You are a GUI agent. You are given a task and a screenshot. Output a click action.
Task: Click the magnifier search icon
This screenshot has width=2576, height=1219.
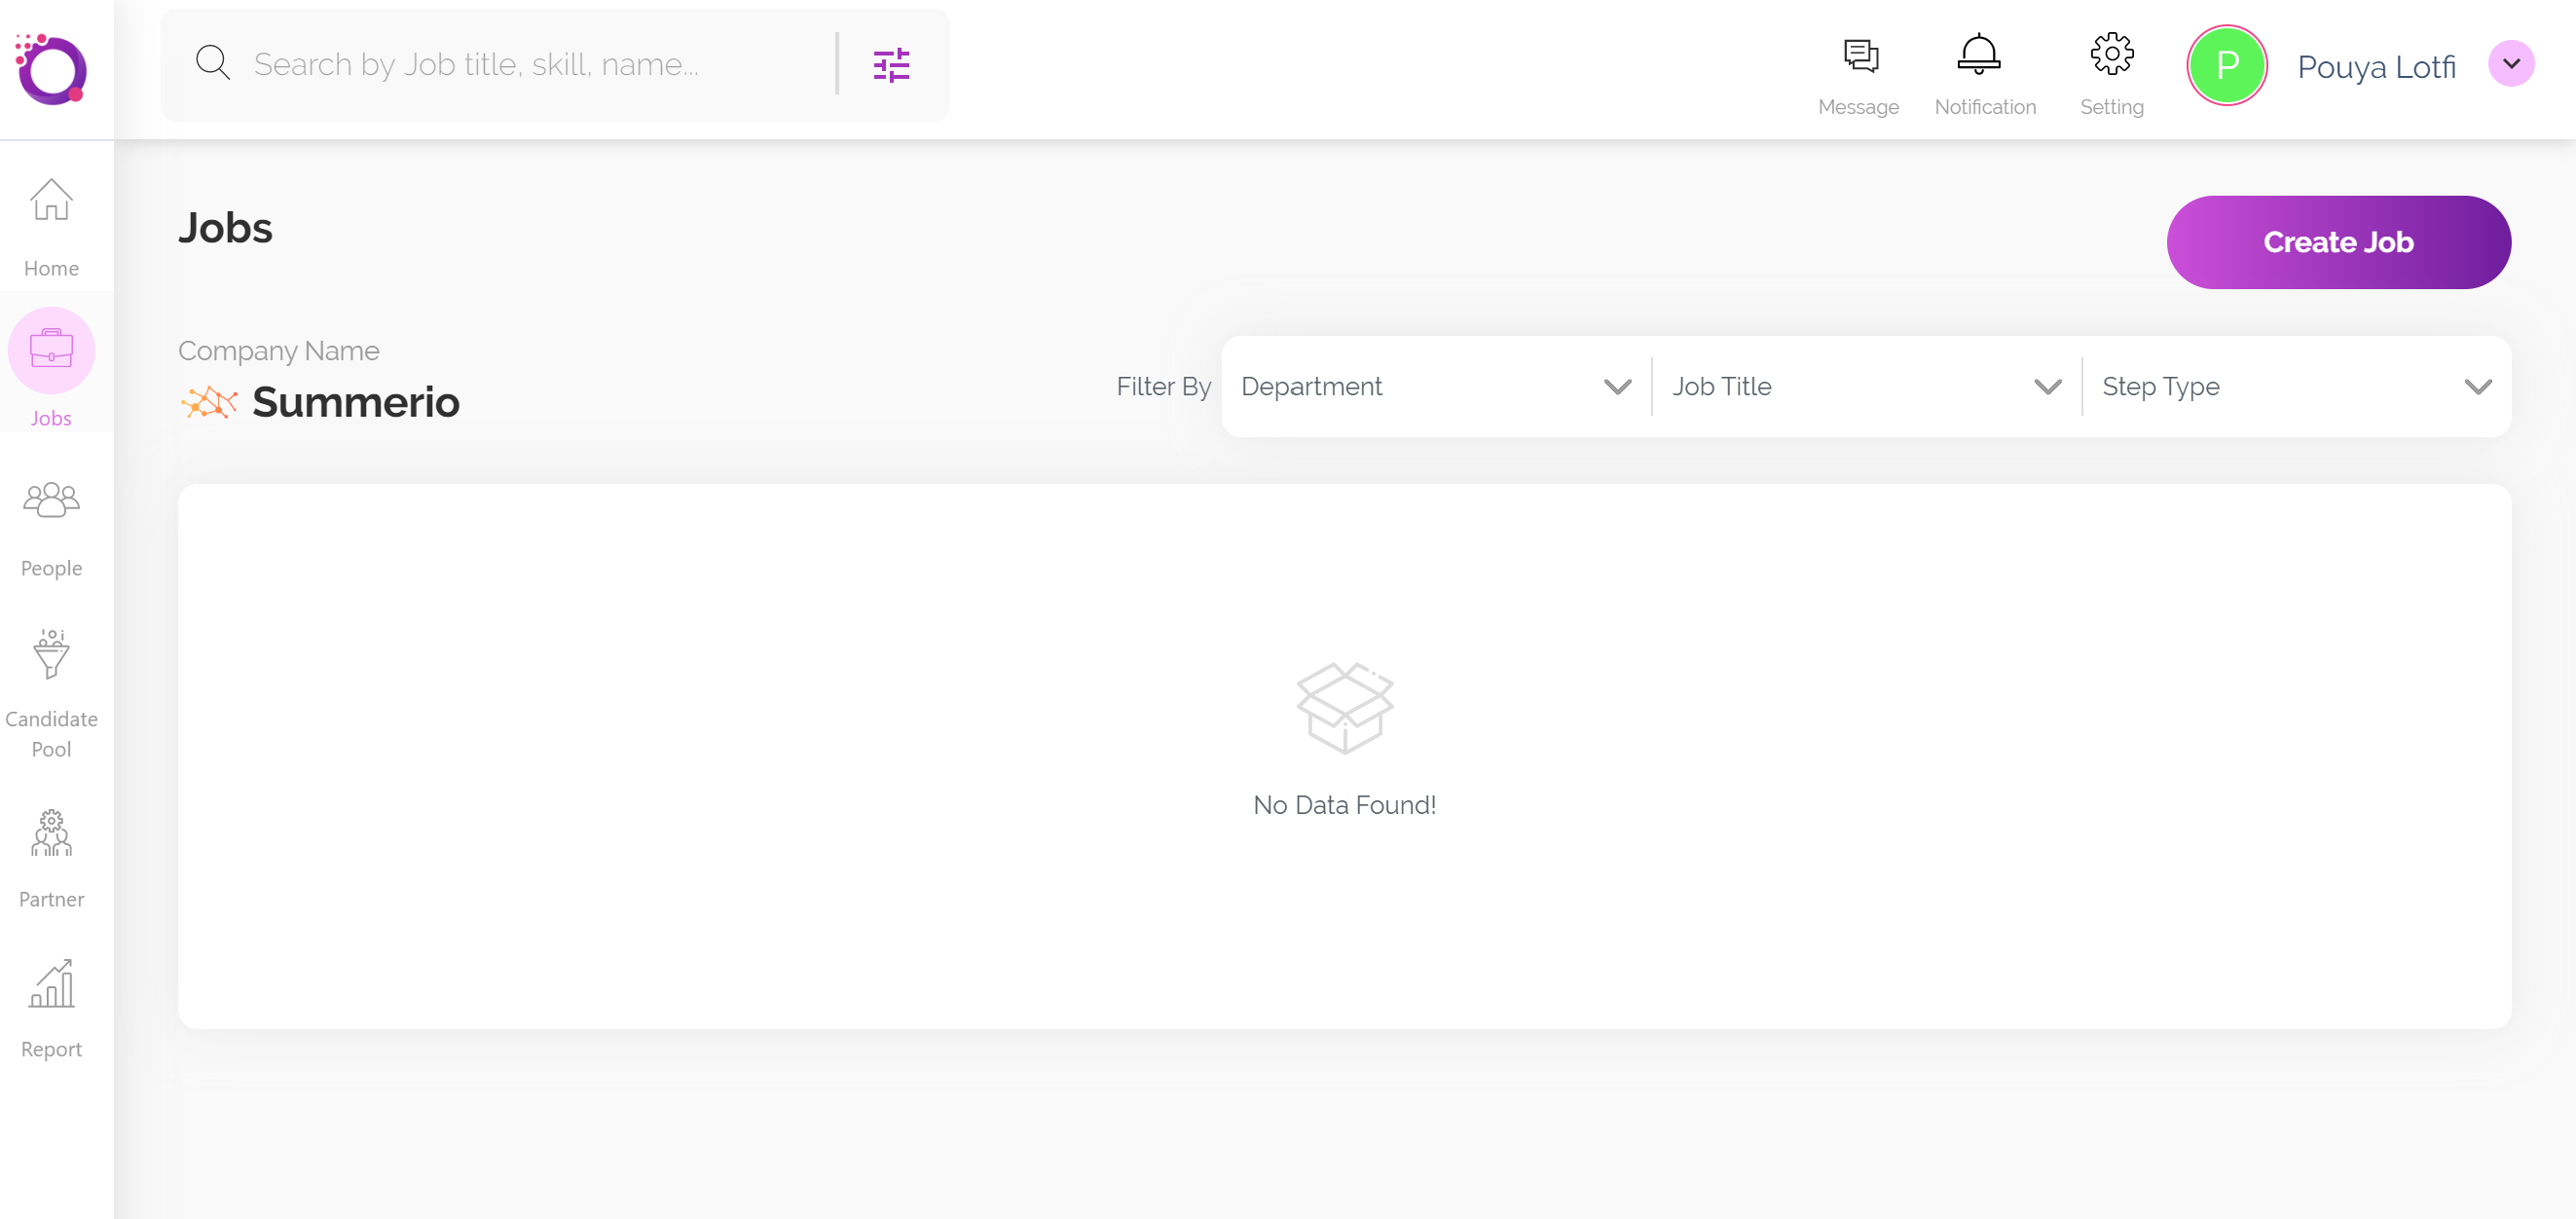pyautogui.click(x=212, y=63)
